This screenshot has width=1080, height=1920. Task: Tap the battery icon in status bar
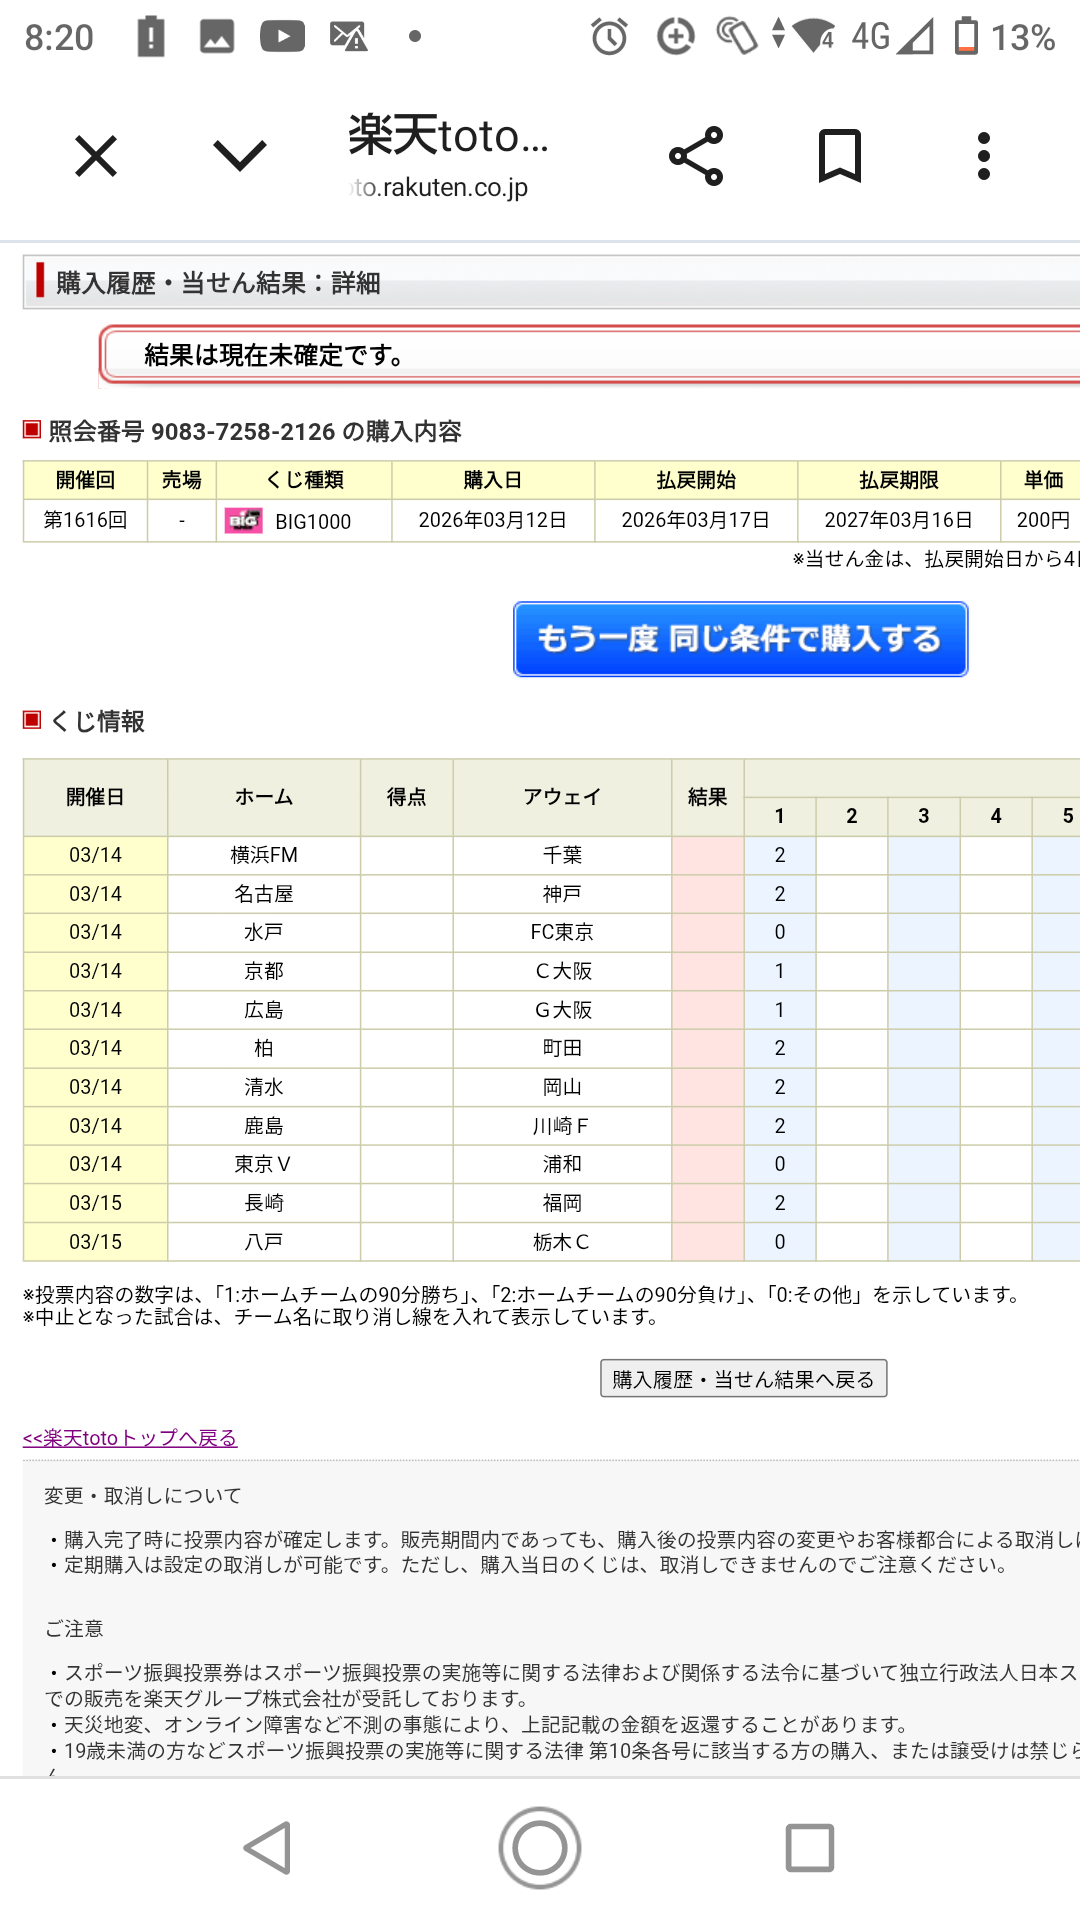966,36
